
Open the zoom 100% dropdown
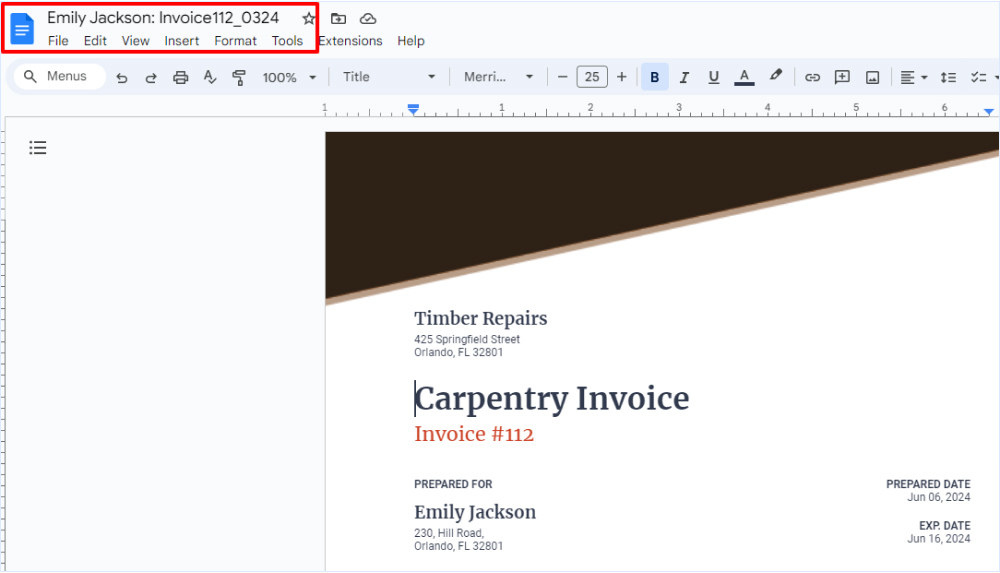tap(289, 77)
